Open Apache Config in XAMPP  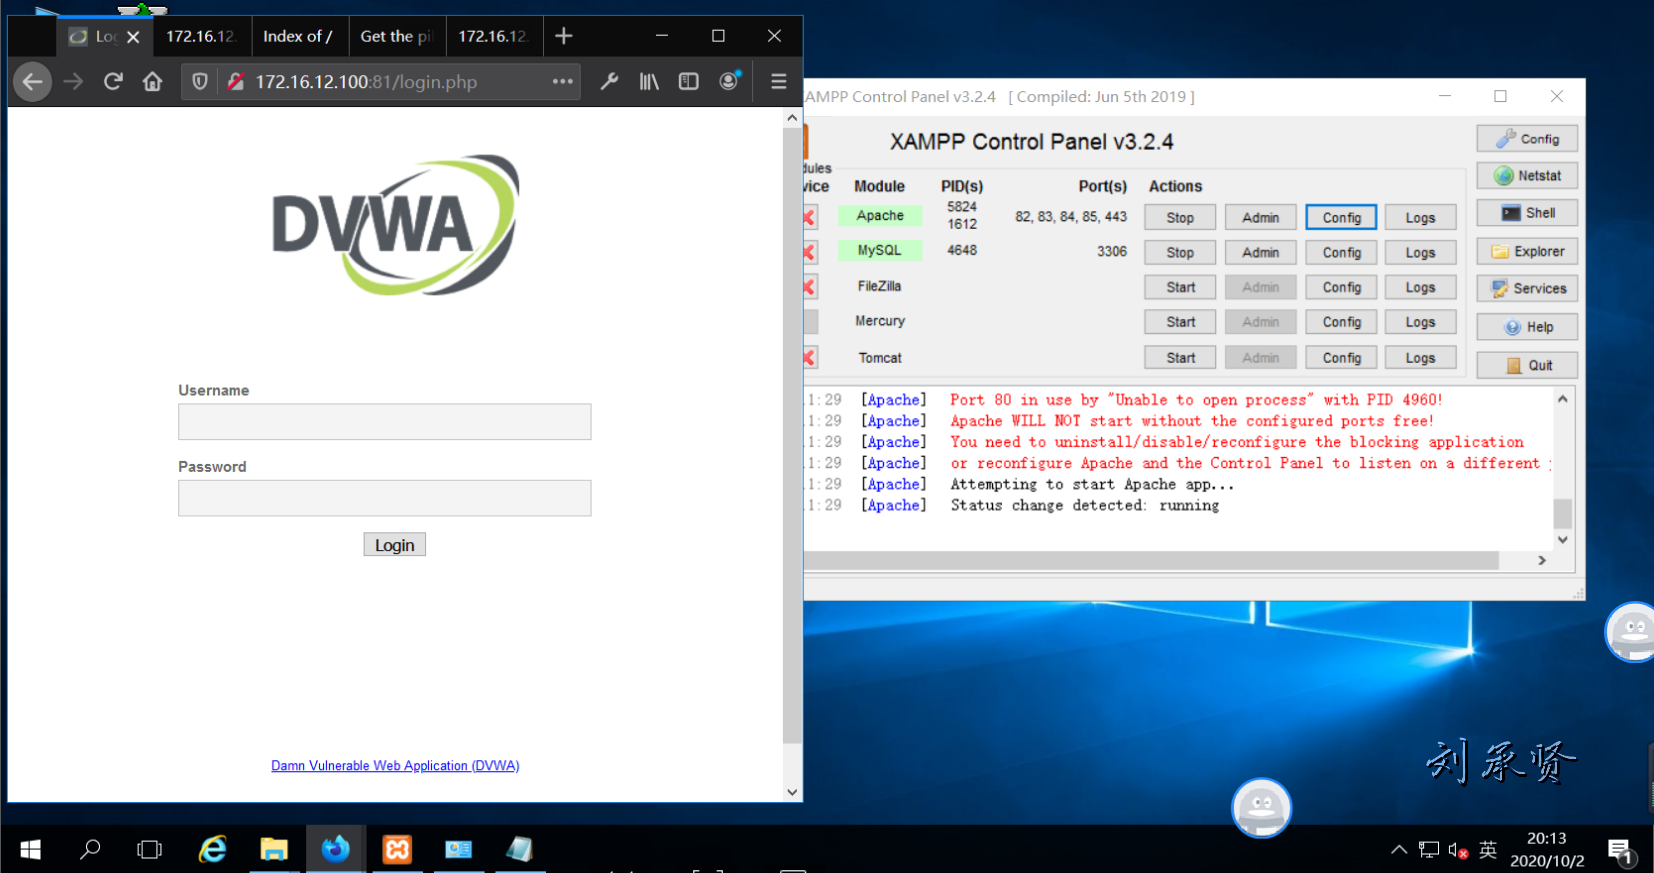pyautogui.click(x=1342, y=218)
